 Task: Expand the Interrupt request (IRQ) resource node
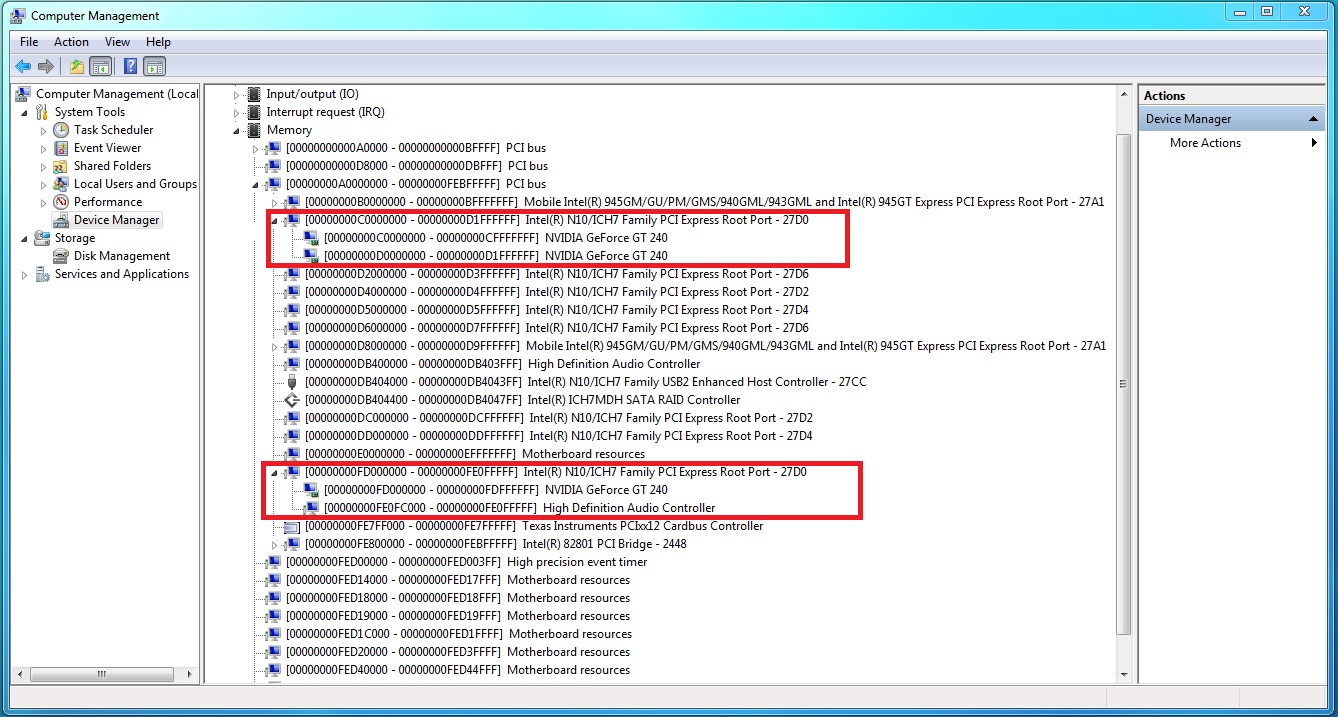click(x=237, y=112)
